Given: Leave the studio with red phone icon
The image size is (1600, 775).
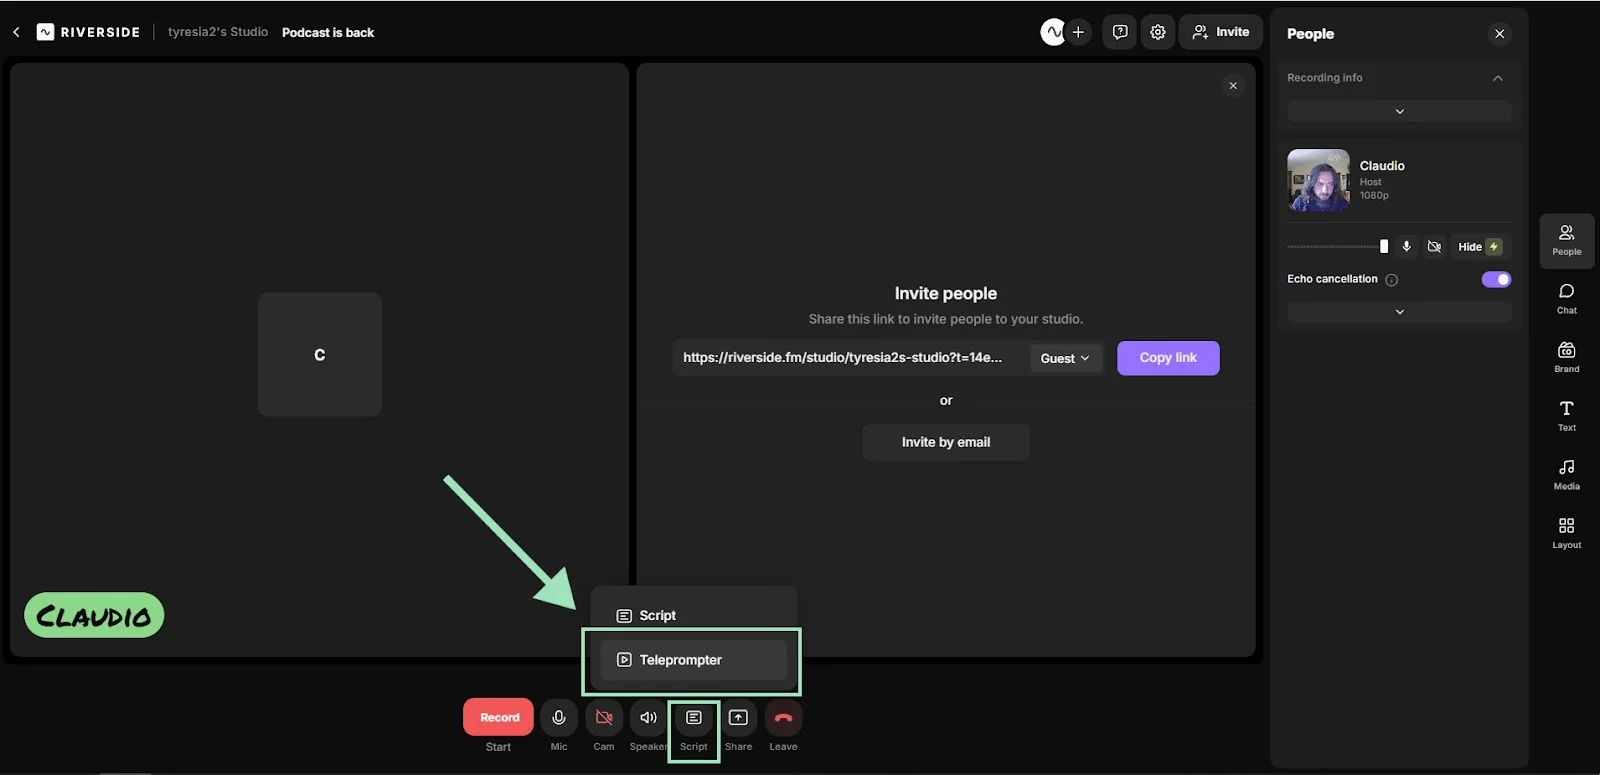Looking at the screenshot, I should coord(783,718).
